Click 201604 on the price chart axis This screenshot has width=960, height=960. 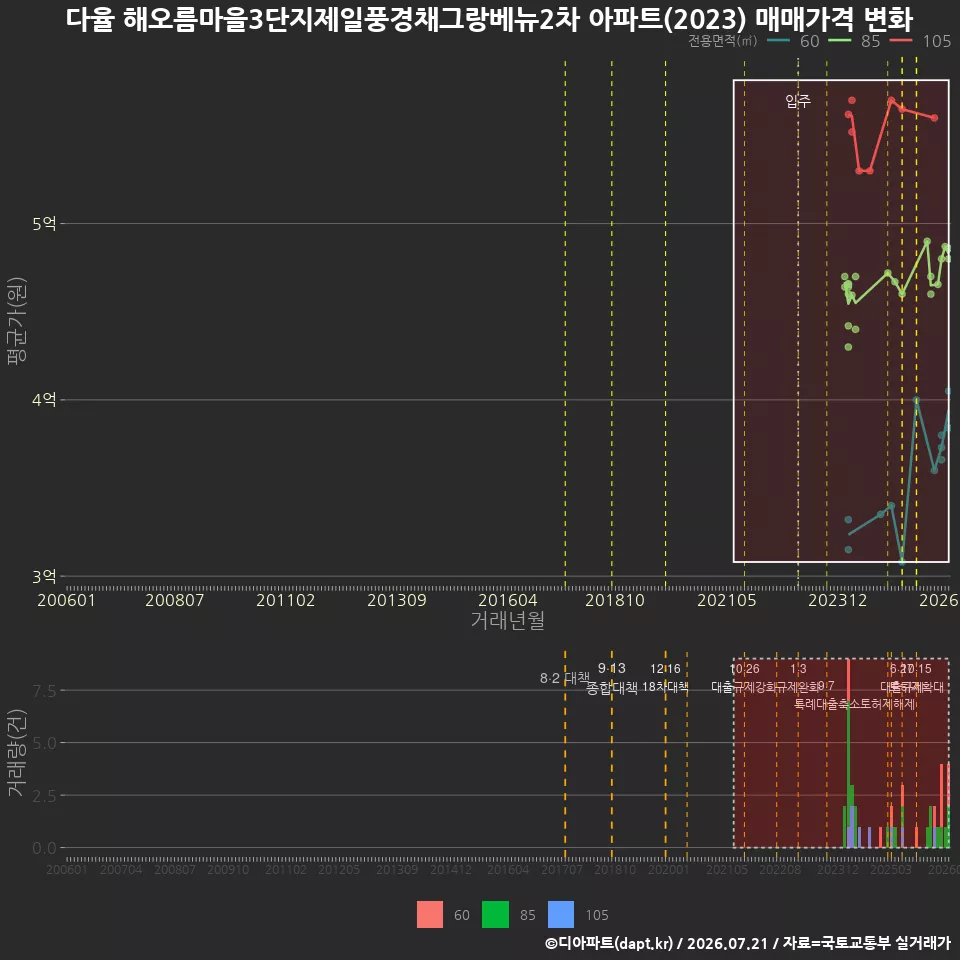click(508, 600)
